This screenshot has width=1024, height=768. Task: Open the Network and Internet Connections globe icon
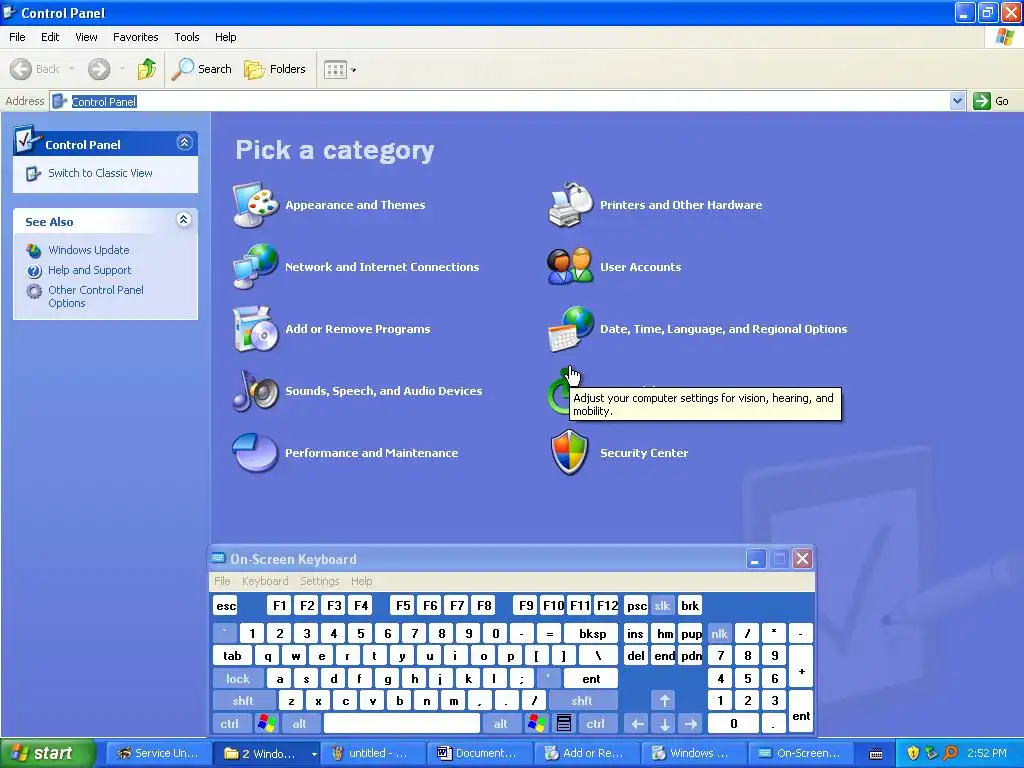(256, 266)
